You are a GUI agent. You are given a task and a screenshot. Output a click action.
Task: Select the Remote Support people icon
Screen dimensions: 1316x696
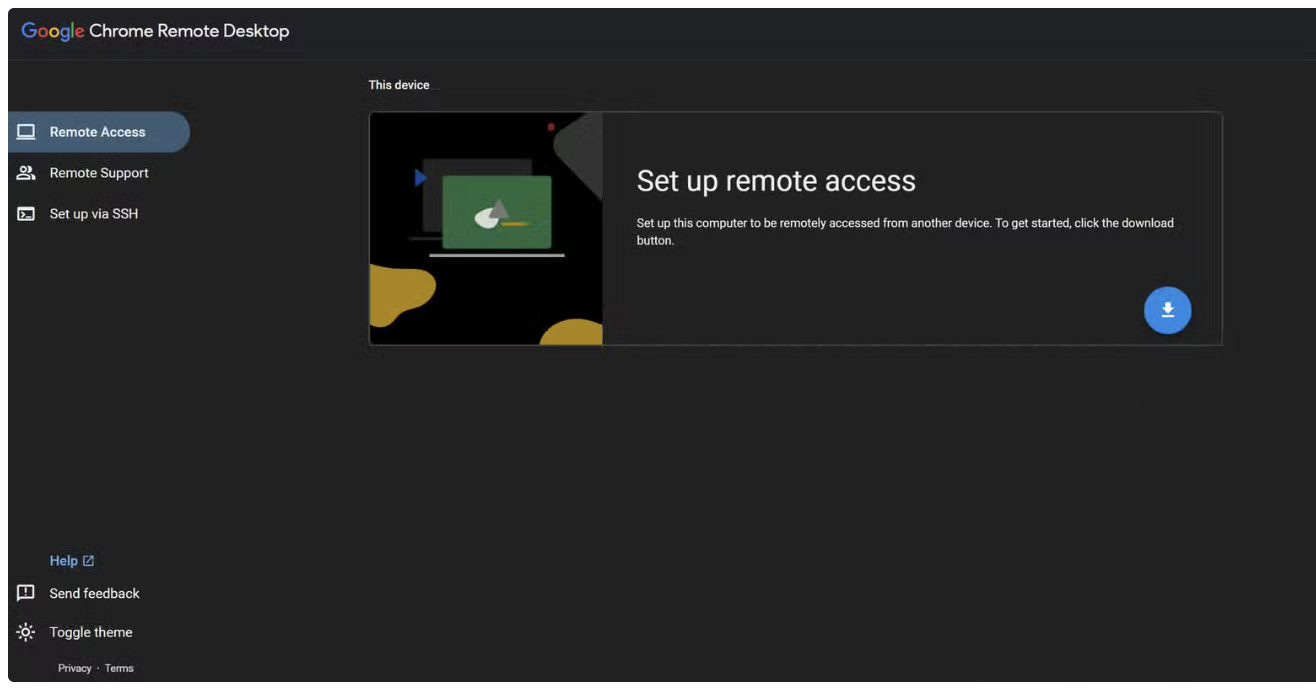(x=26, y=173)
